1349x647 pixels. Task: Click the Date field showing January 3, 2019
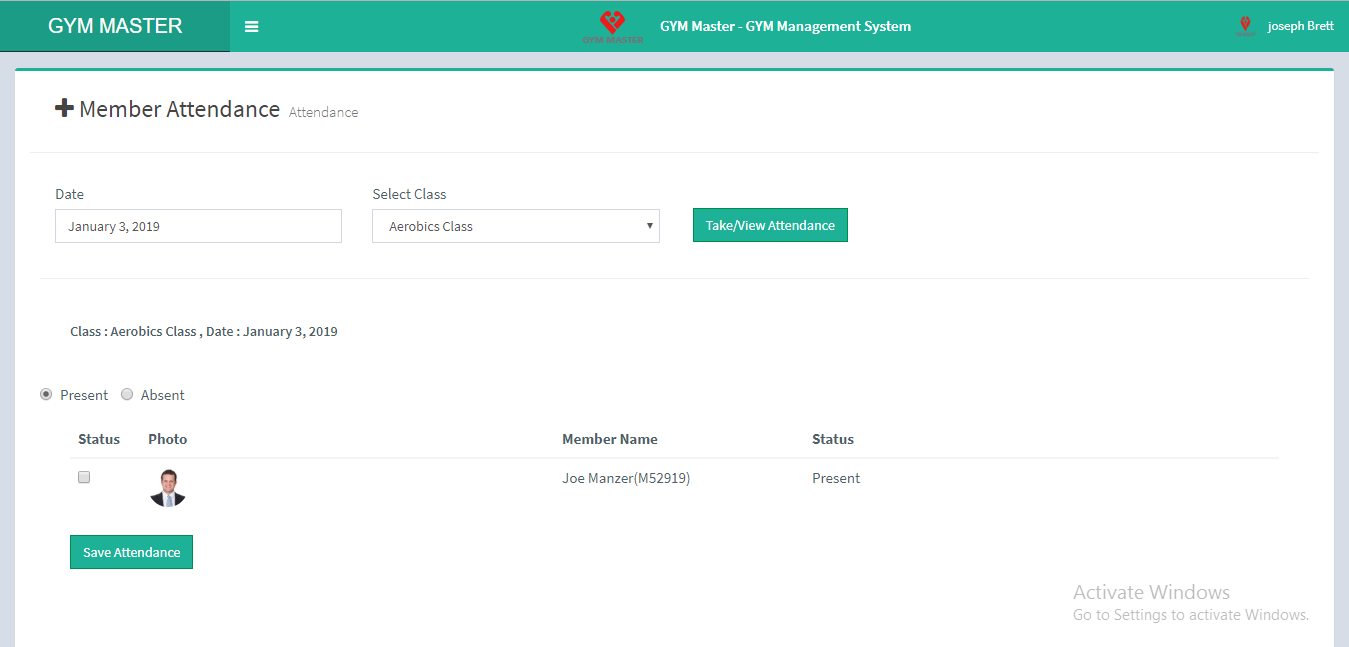pos(198,226)
